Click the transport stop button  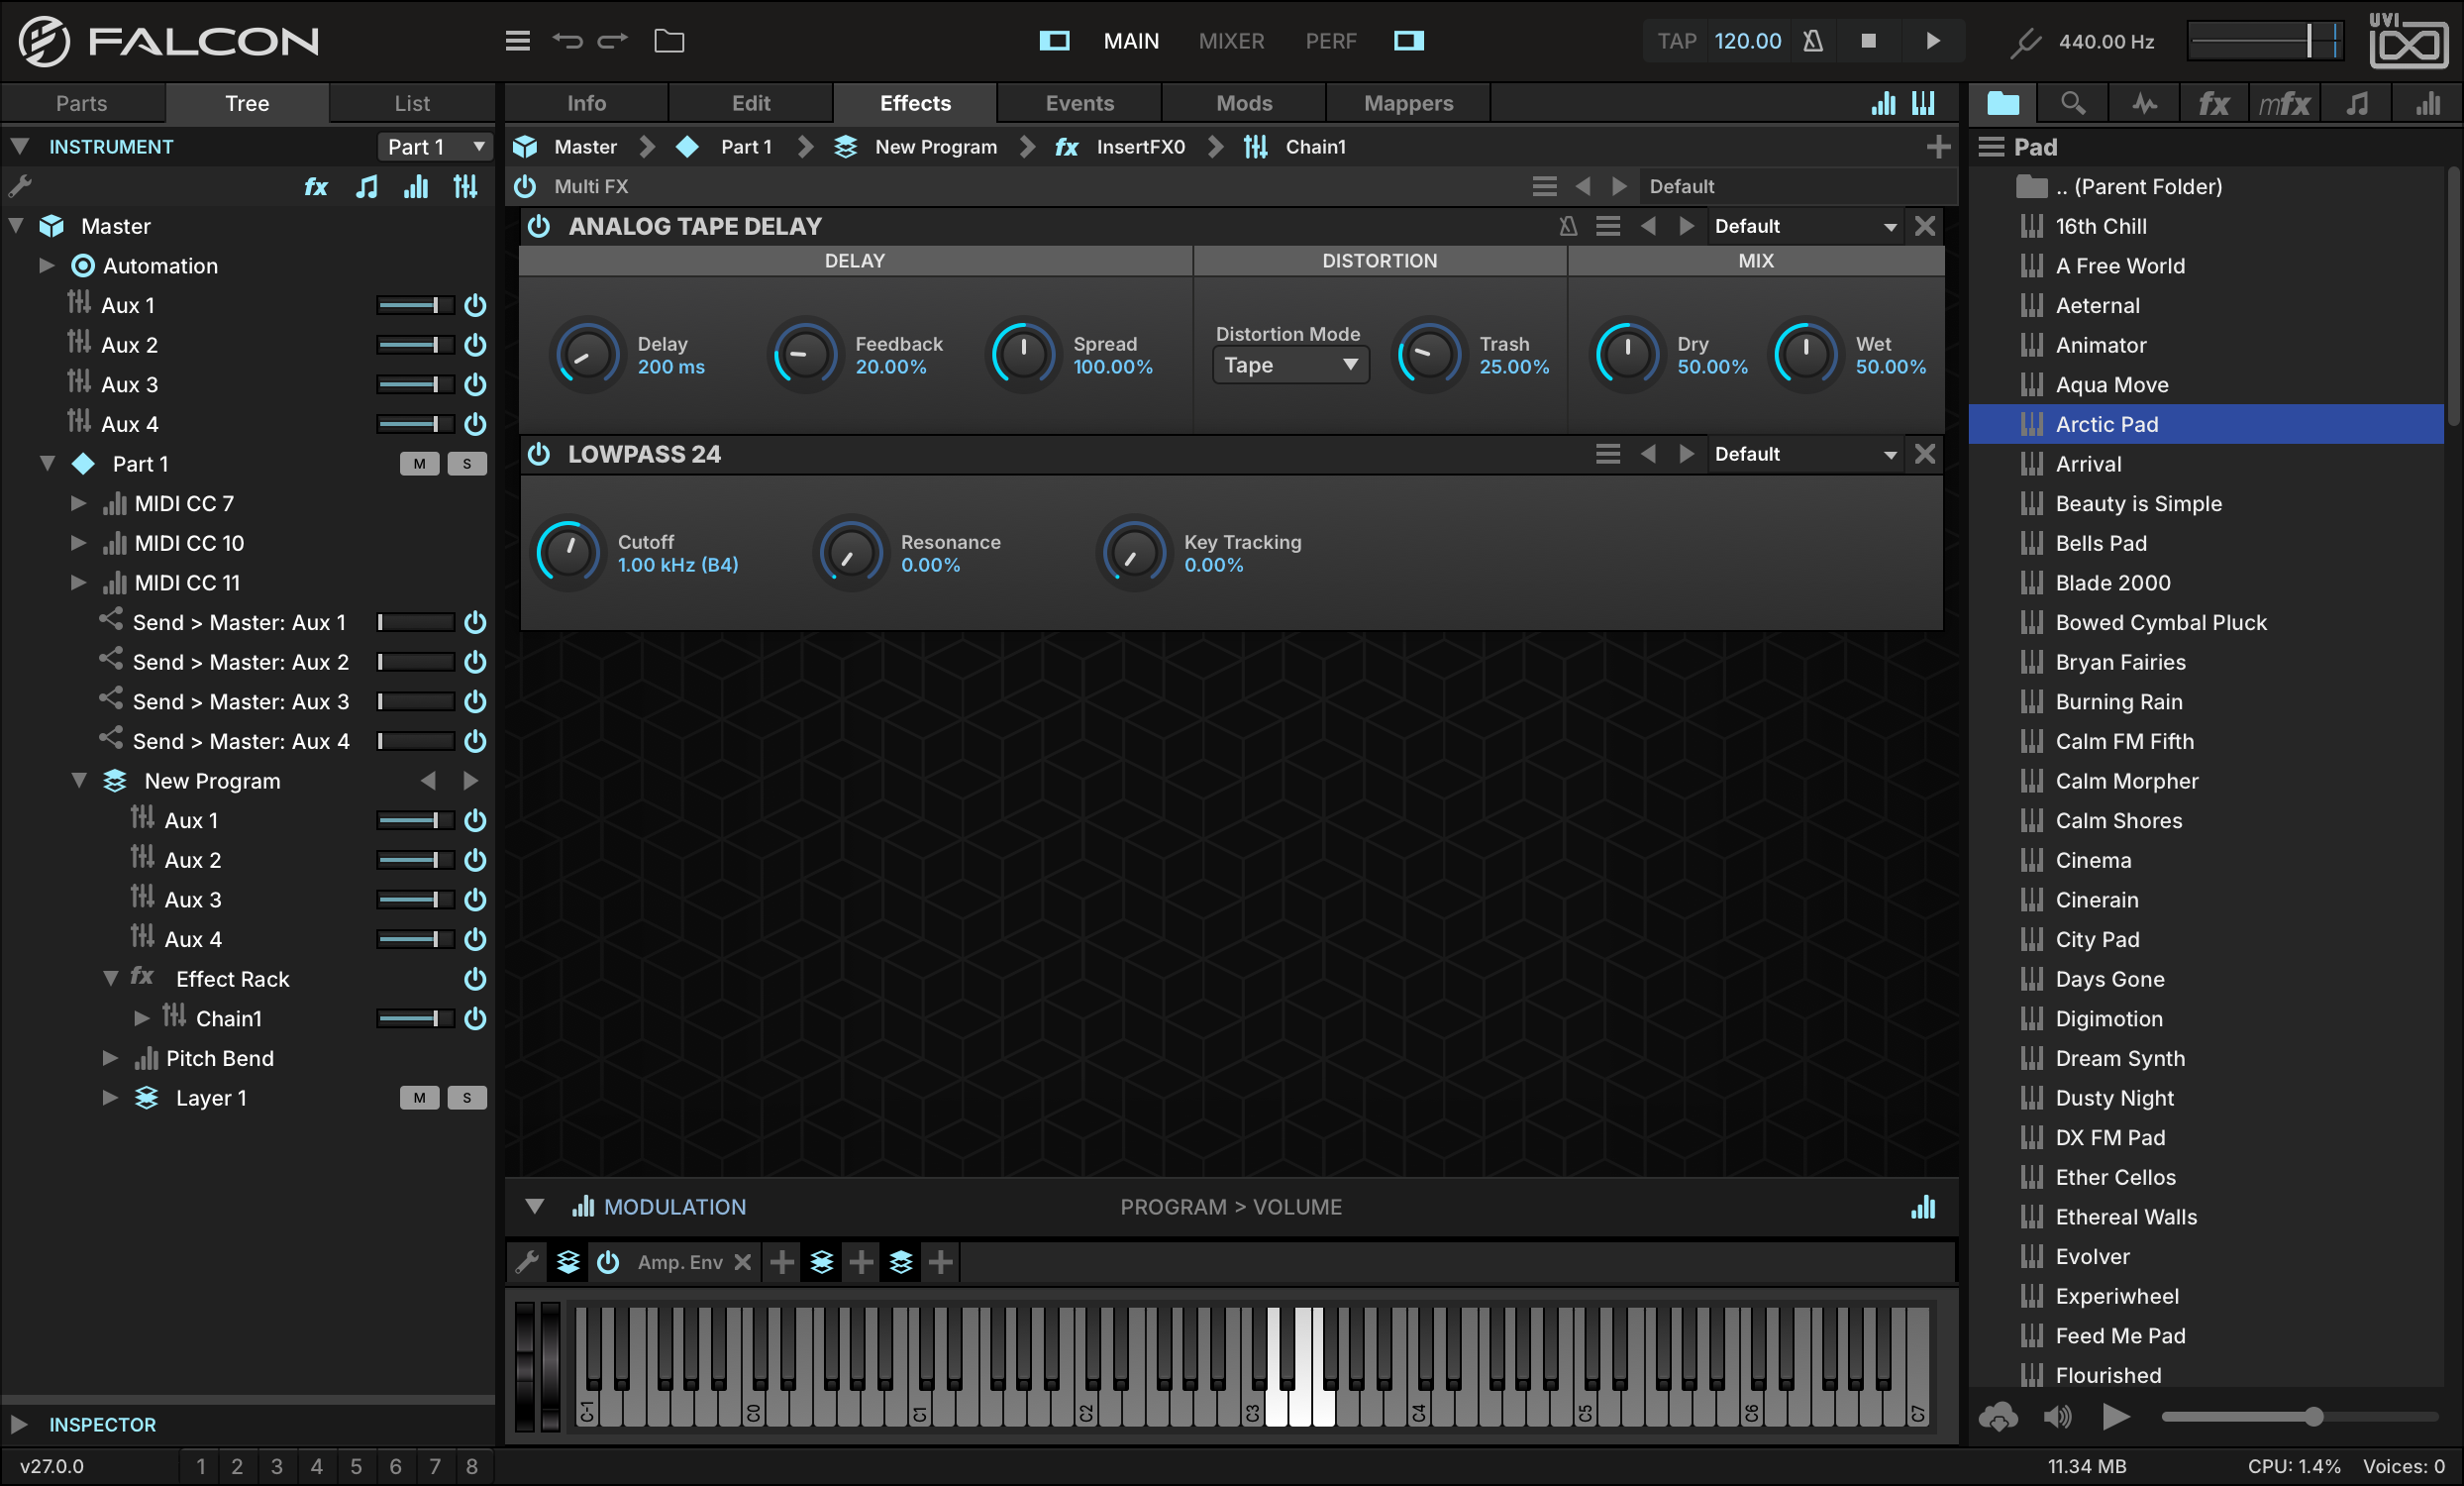click(x=1868, y=41)
